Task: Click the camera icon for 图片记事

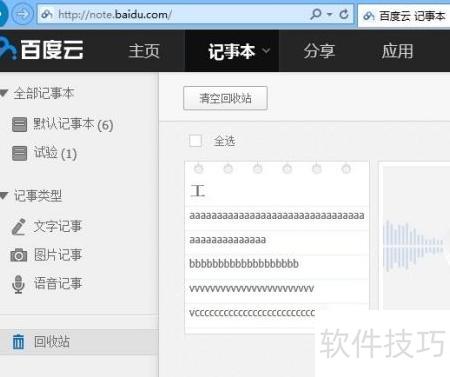Action: (19, 255)
